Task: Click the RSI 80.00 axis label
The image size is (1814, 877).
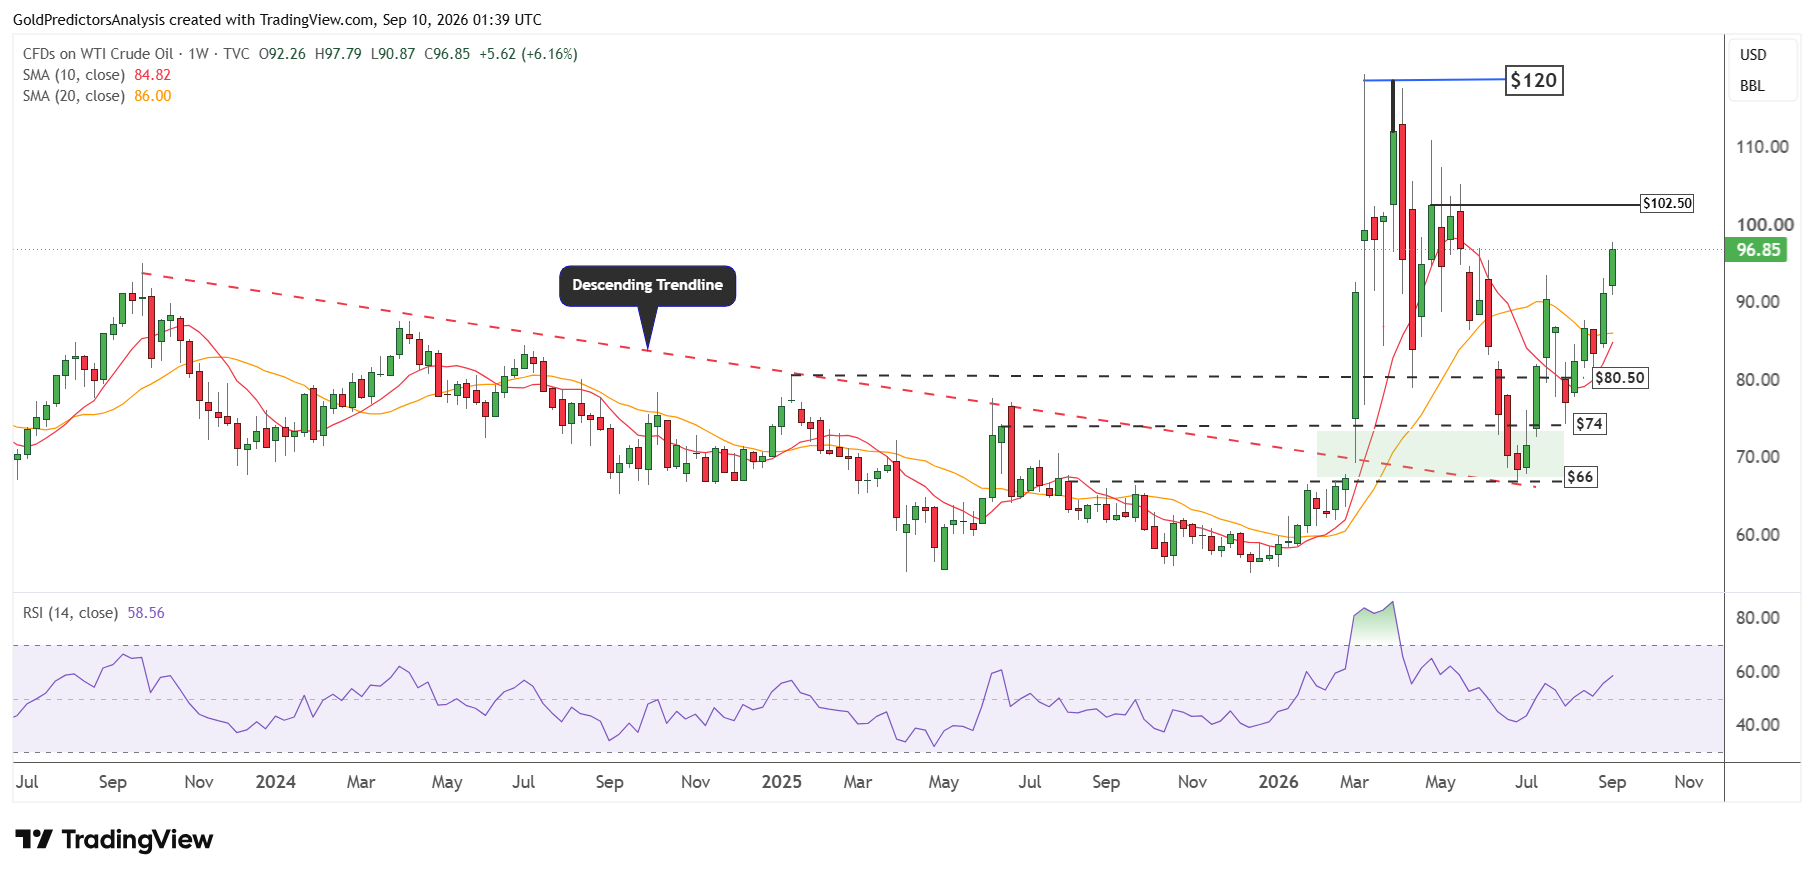Action: pyautogui.click(x=1758, y=618)
